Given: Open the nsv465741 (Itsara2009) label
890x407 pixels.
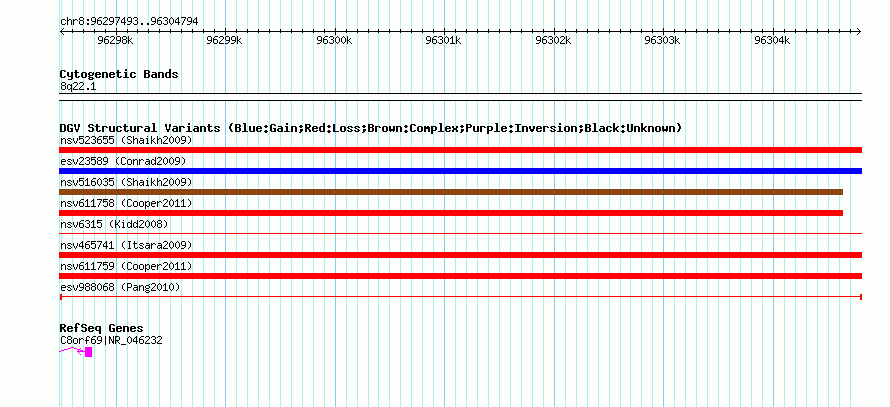Looking at the screenshot, I should click(x=126, y=245).
